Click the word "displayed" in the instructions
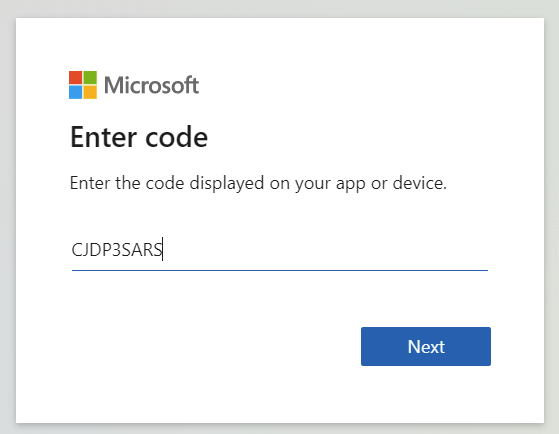The image size is (559, 434). point(227,184)
